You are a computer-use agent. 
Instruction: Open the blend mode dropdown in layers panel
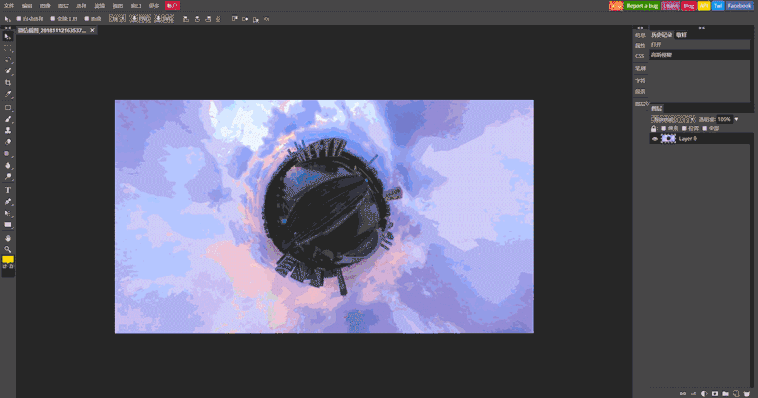(673, 119)
